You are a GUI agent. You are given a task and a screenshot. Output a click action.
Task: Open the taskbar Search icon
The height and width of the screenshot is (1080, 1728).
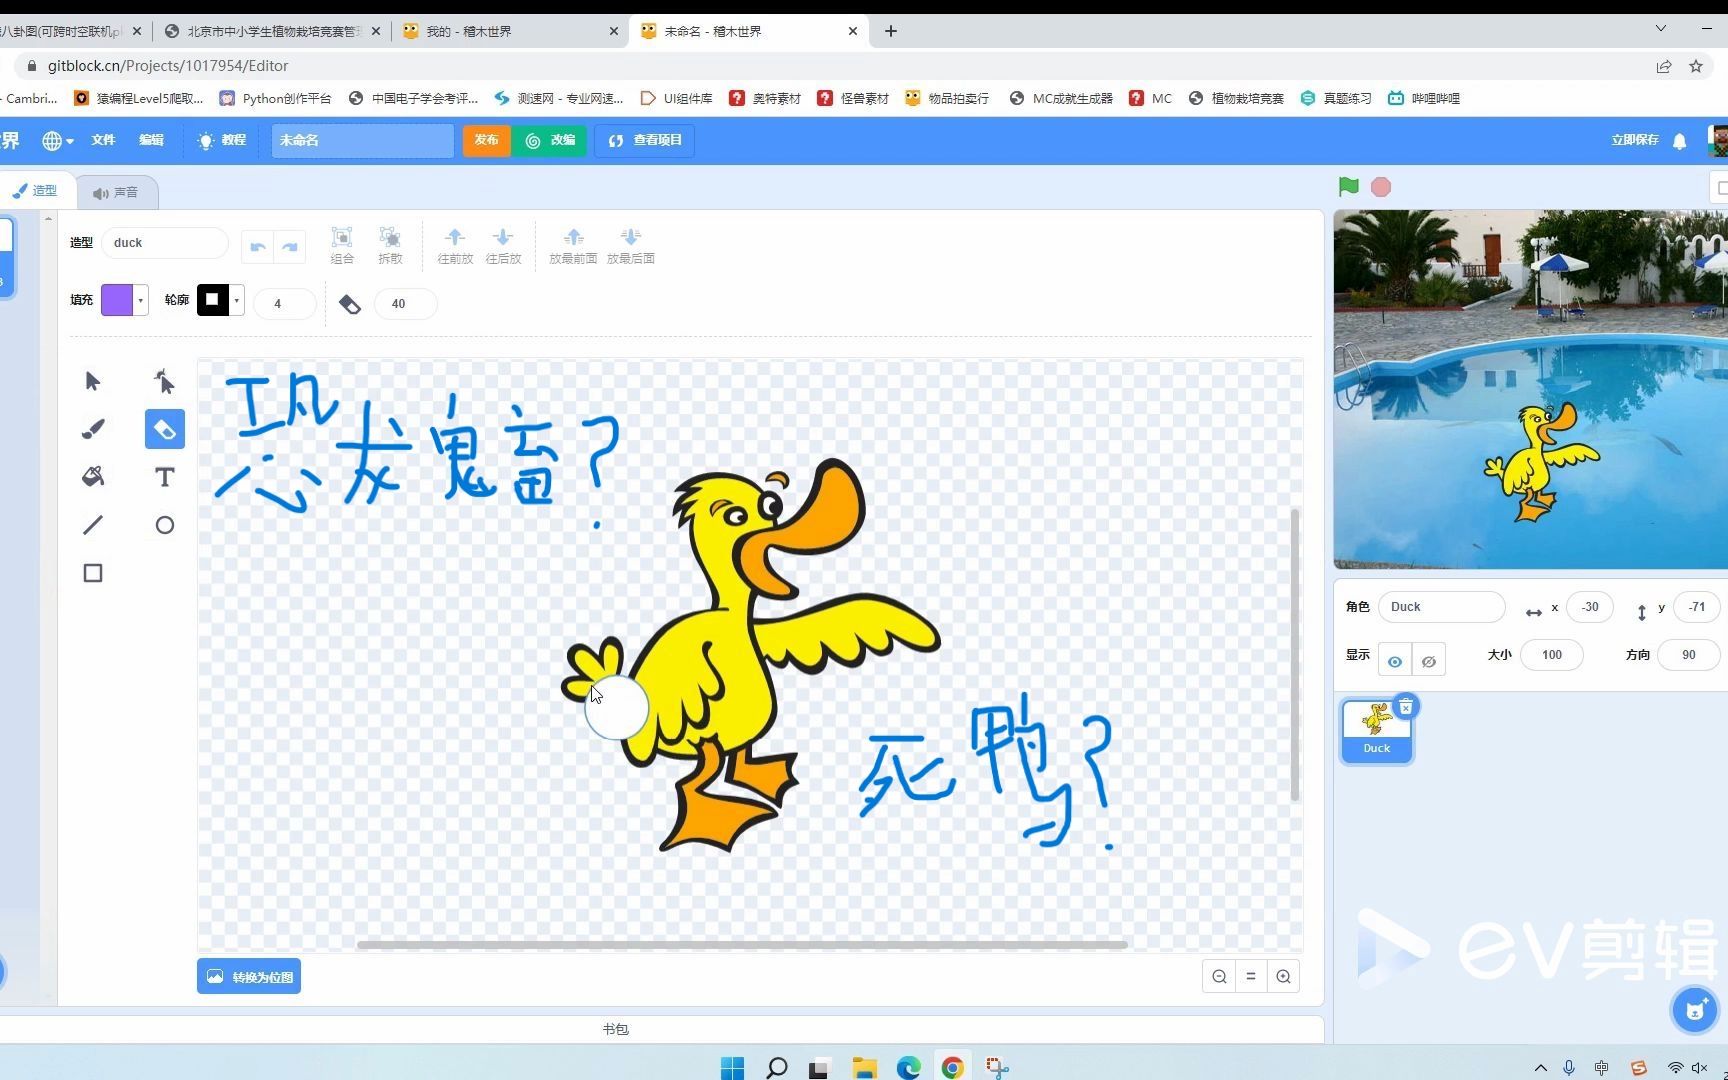tap(776, 1068)
